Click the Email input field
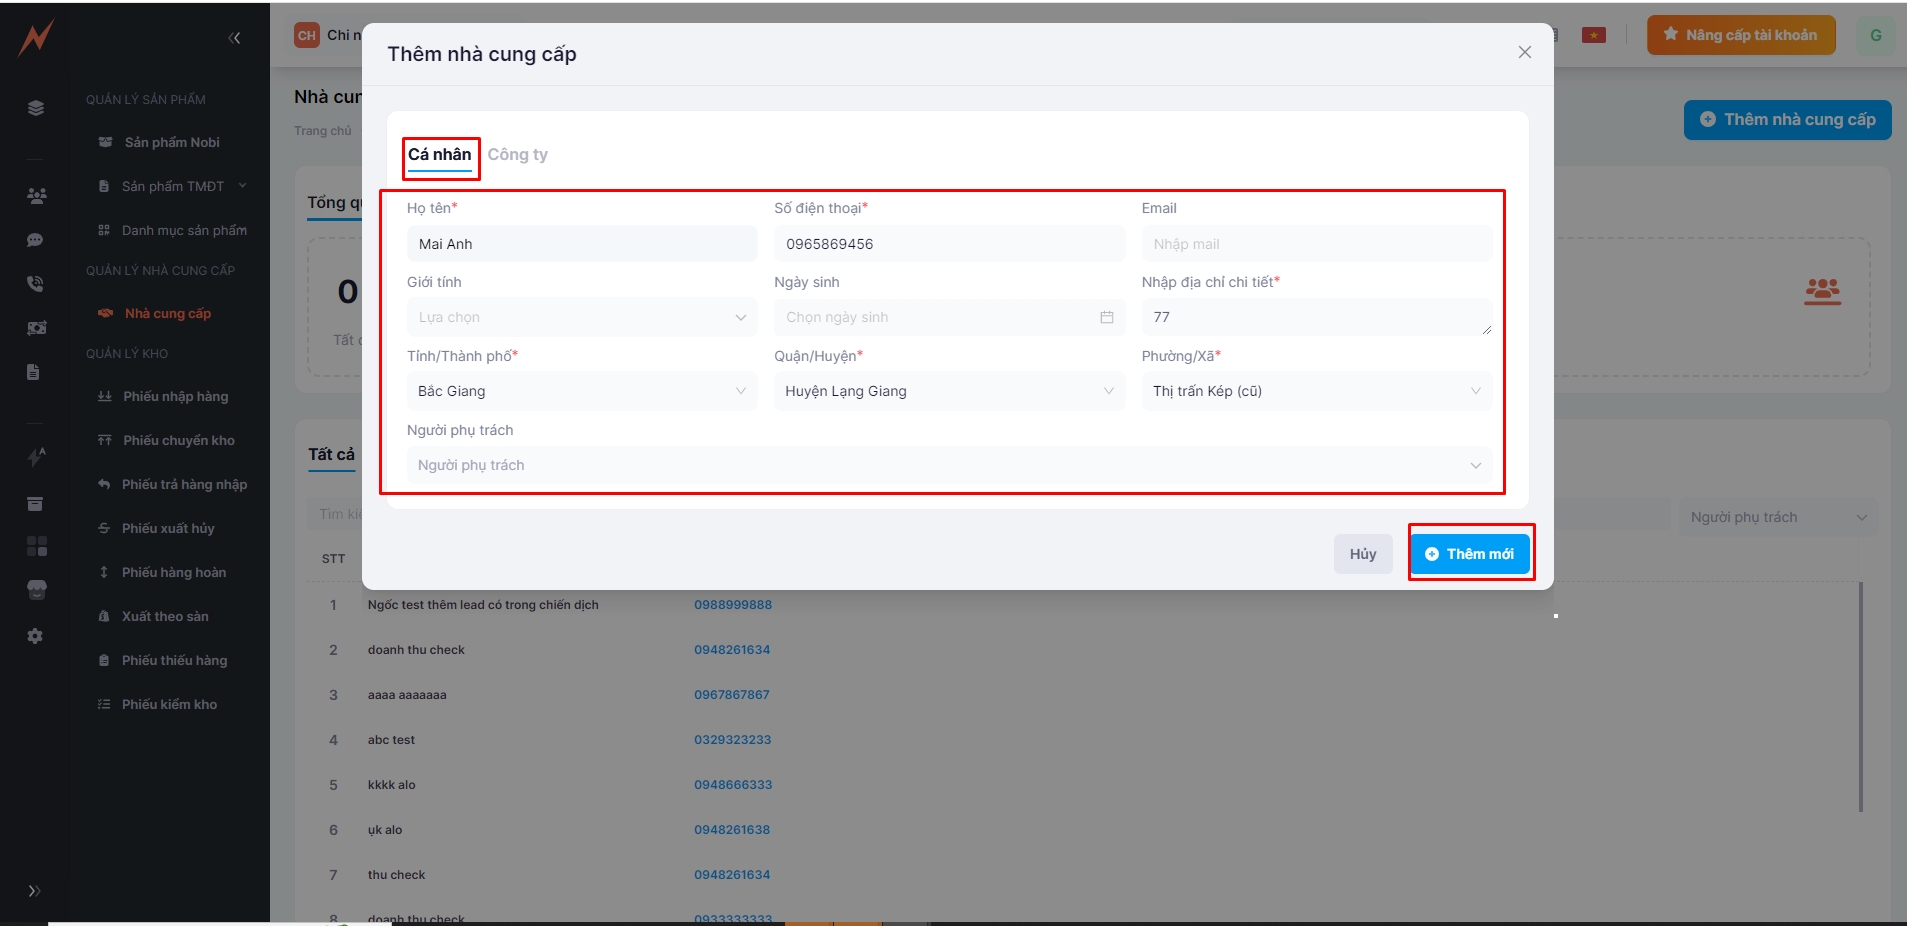1907x926 pixels. click(1315, 244)
